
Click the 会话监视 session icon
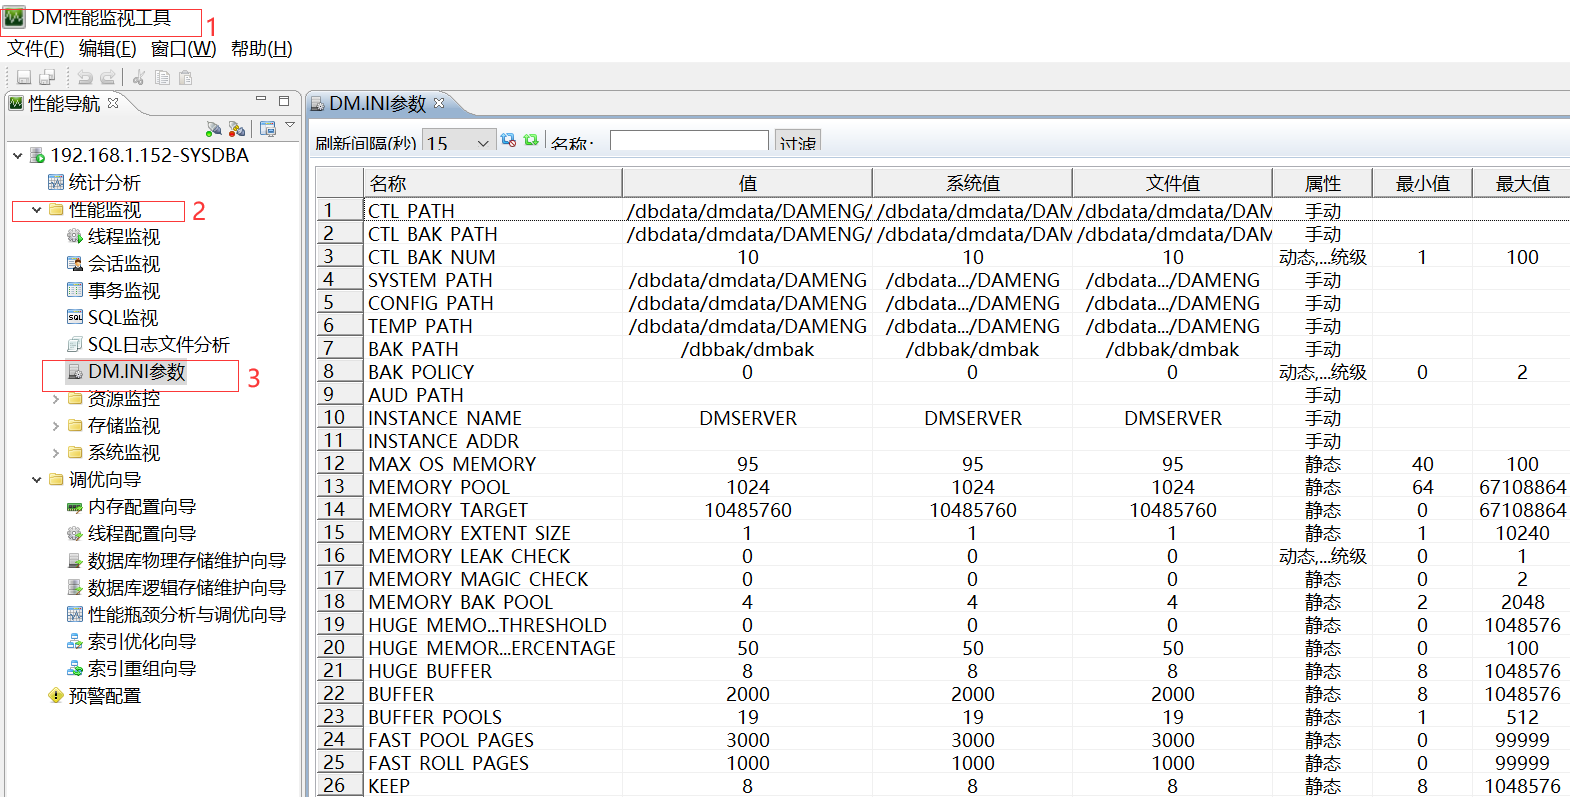point(75,263)
